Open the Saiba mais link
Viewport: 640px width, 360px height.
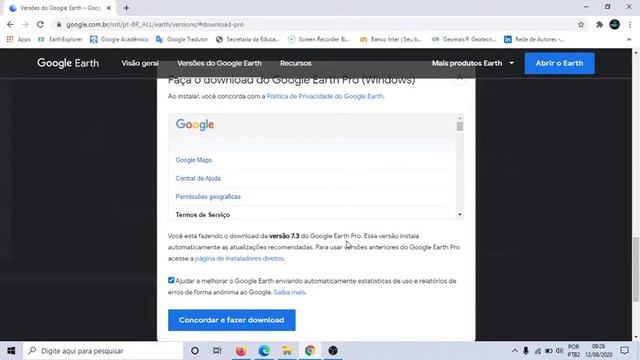click(x=289, y=292)
